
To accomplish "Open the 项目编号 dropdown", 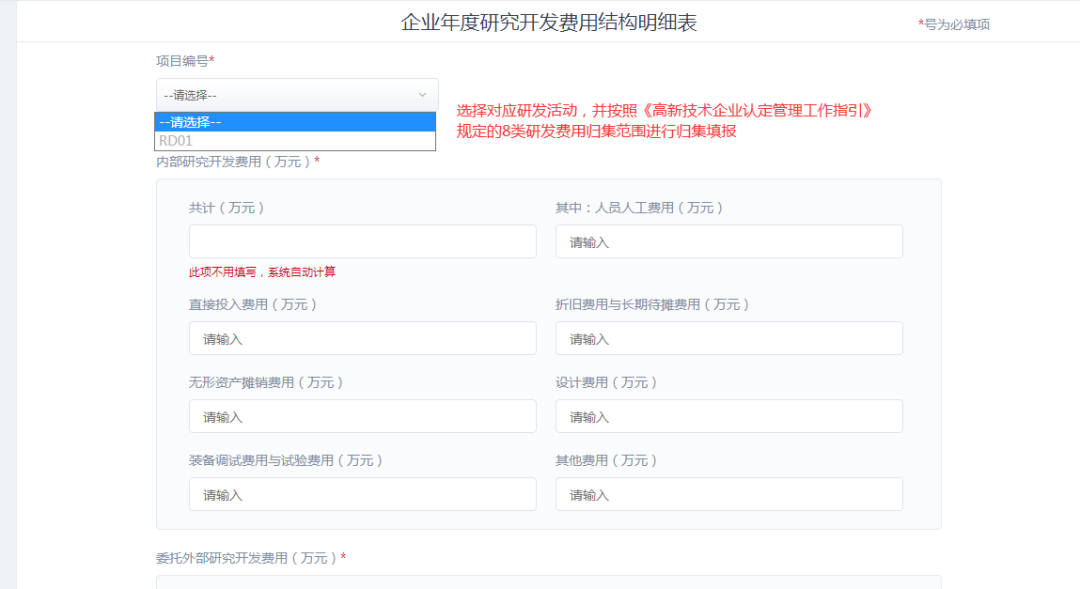I will pos(297,95).
